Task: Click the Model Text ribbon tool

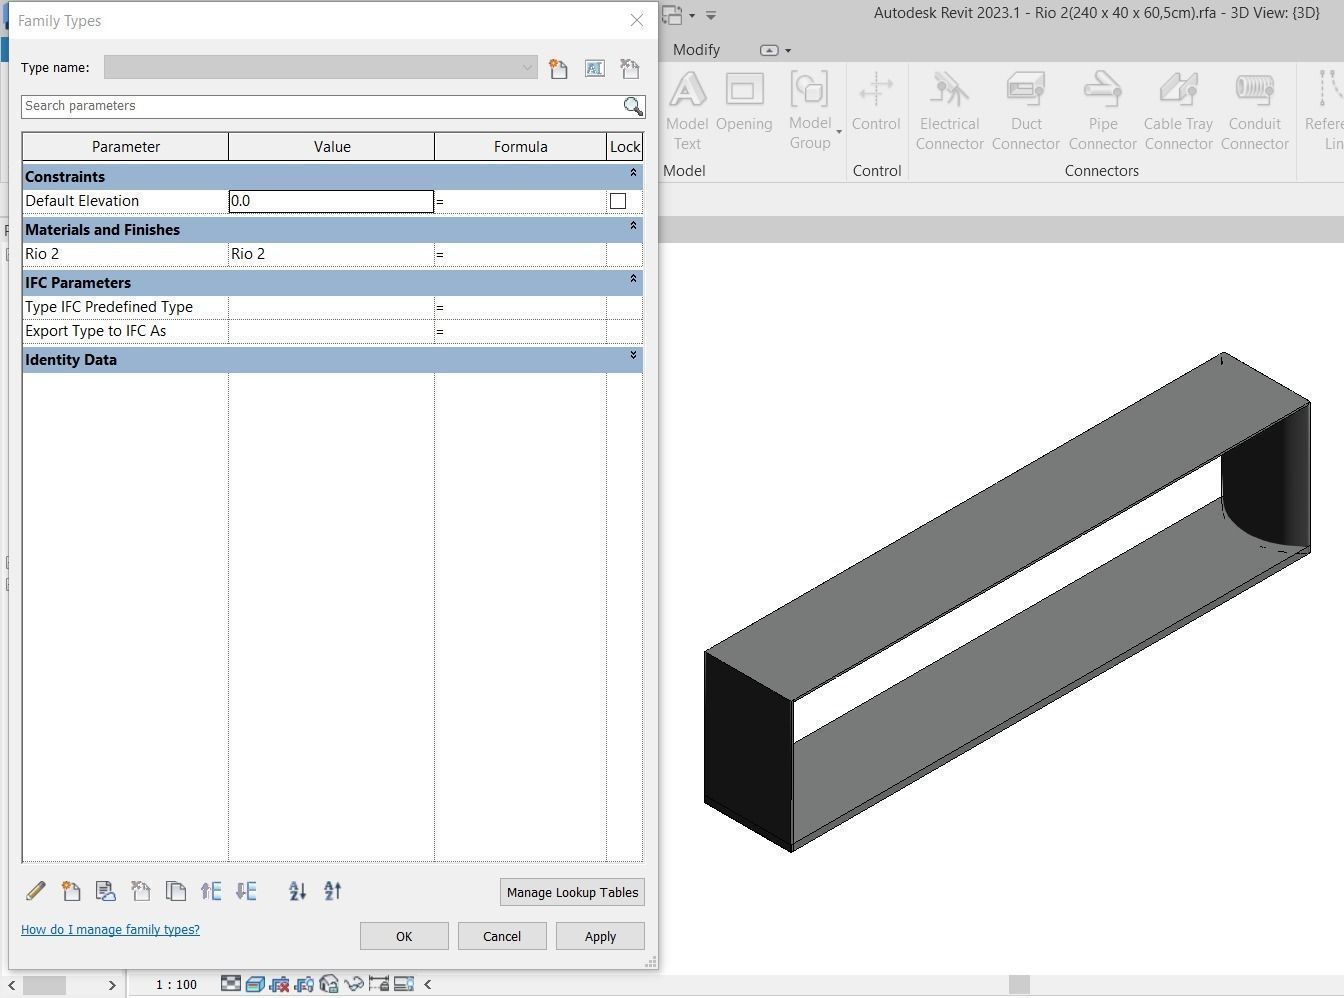Action: (687, 110)
